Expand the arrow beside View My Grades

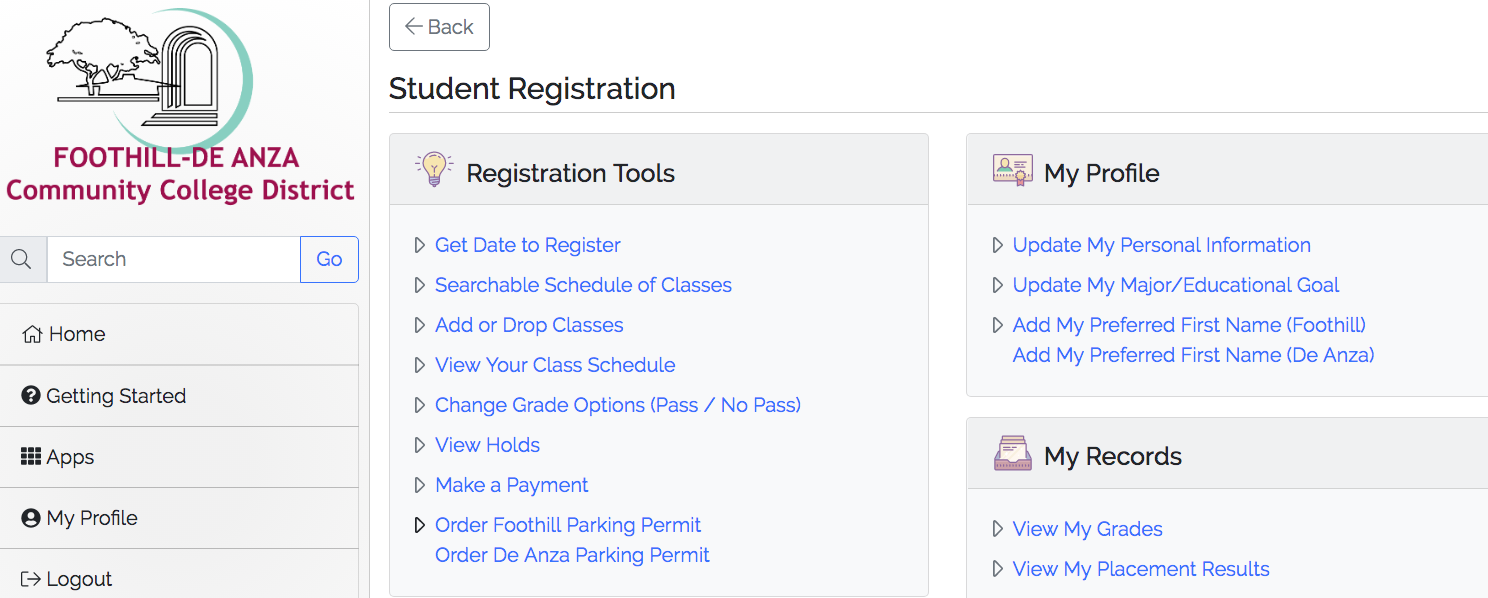coord(997,528)
